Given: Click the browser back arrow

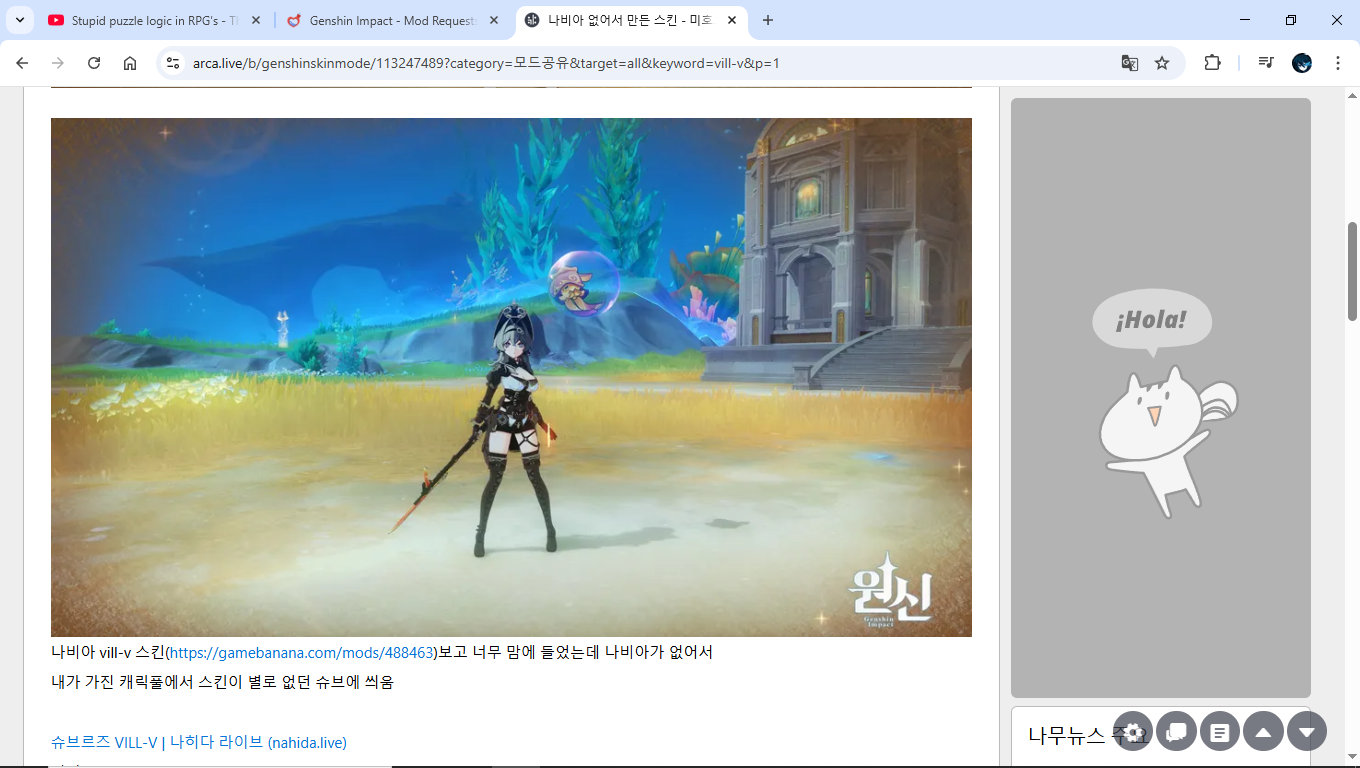Looking at the screenshot, I should click(x=22, y=63).
